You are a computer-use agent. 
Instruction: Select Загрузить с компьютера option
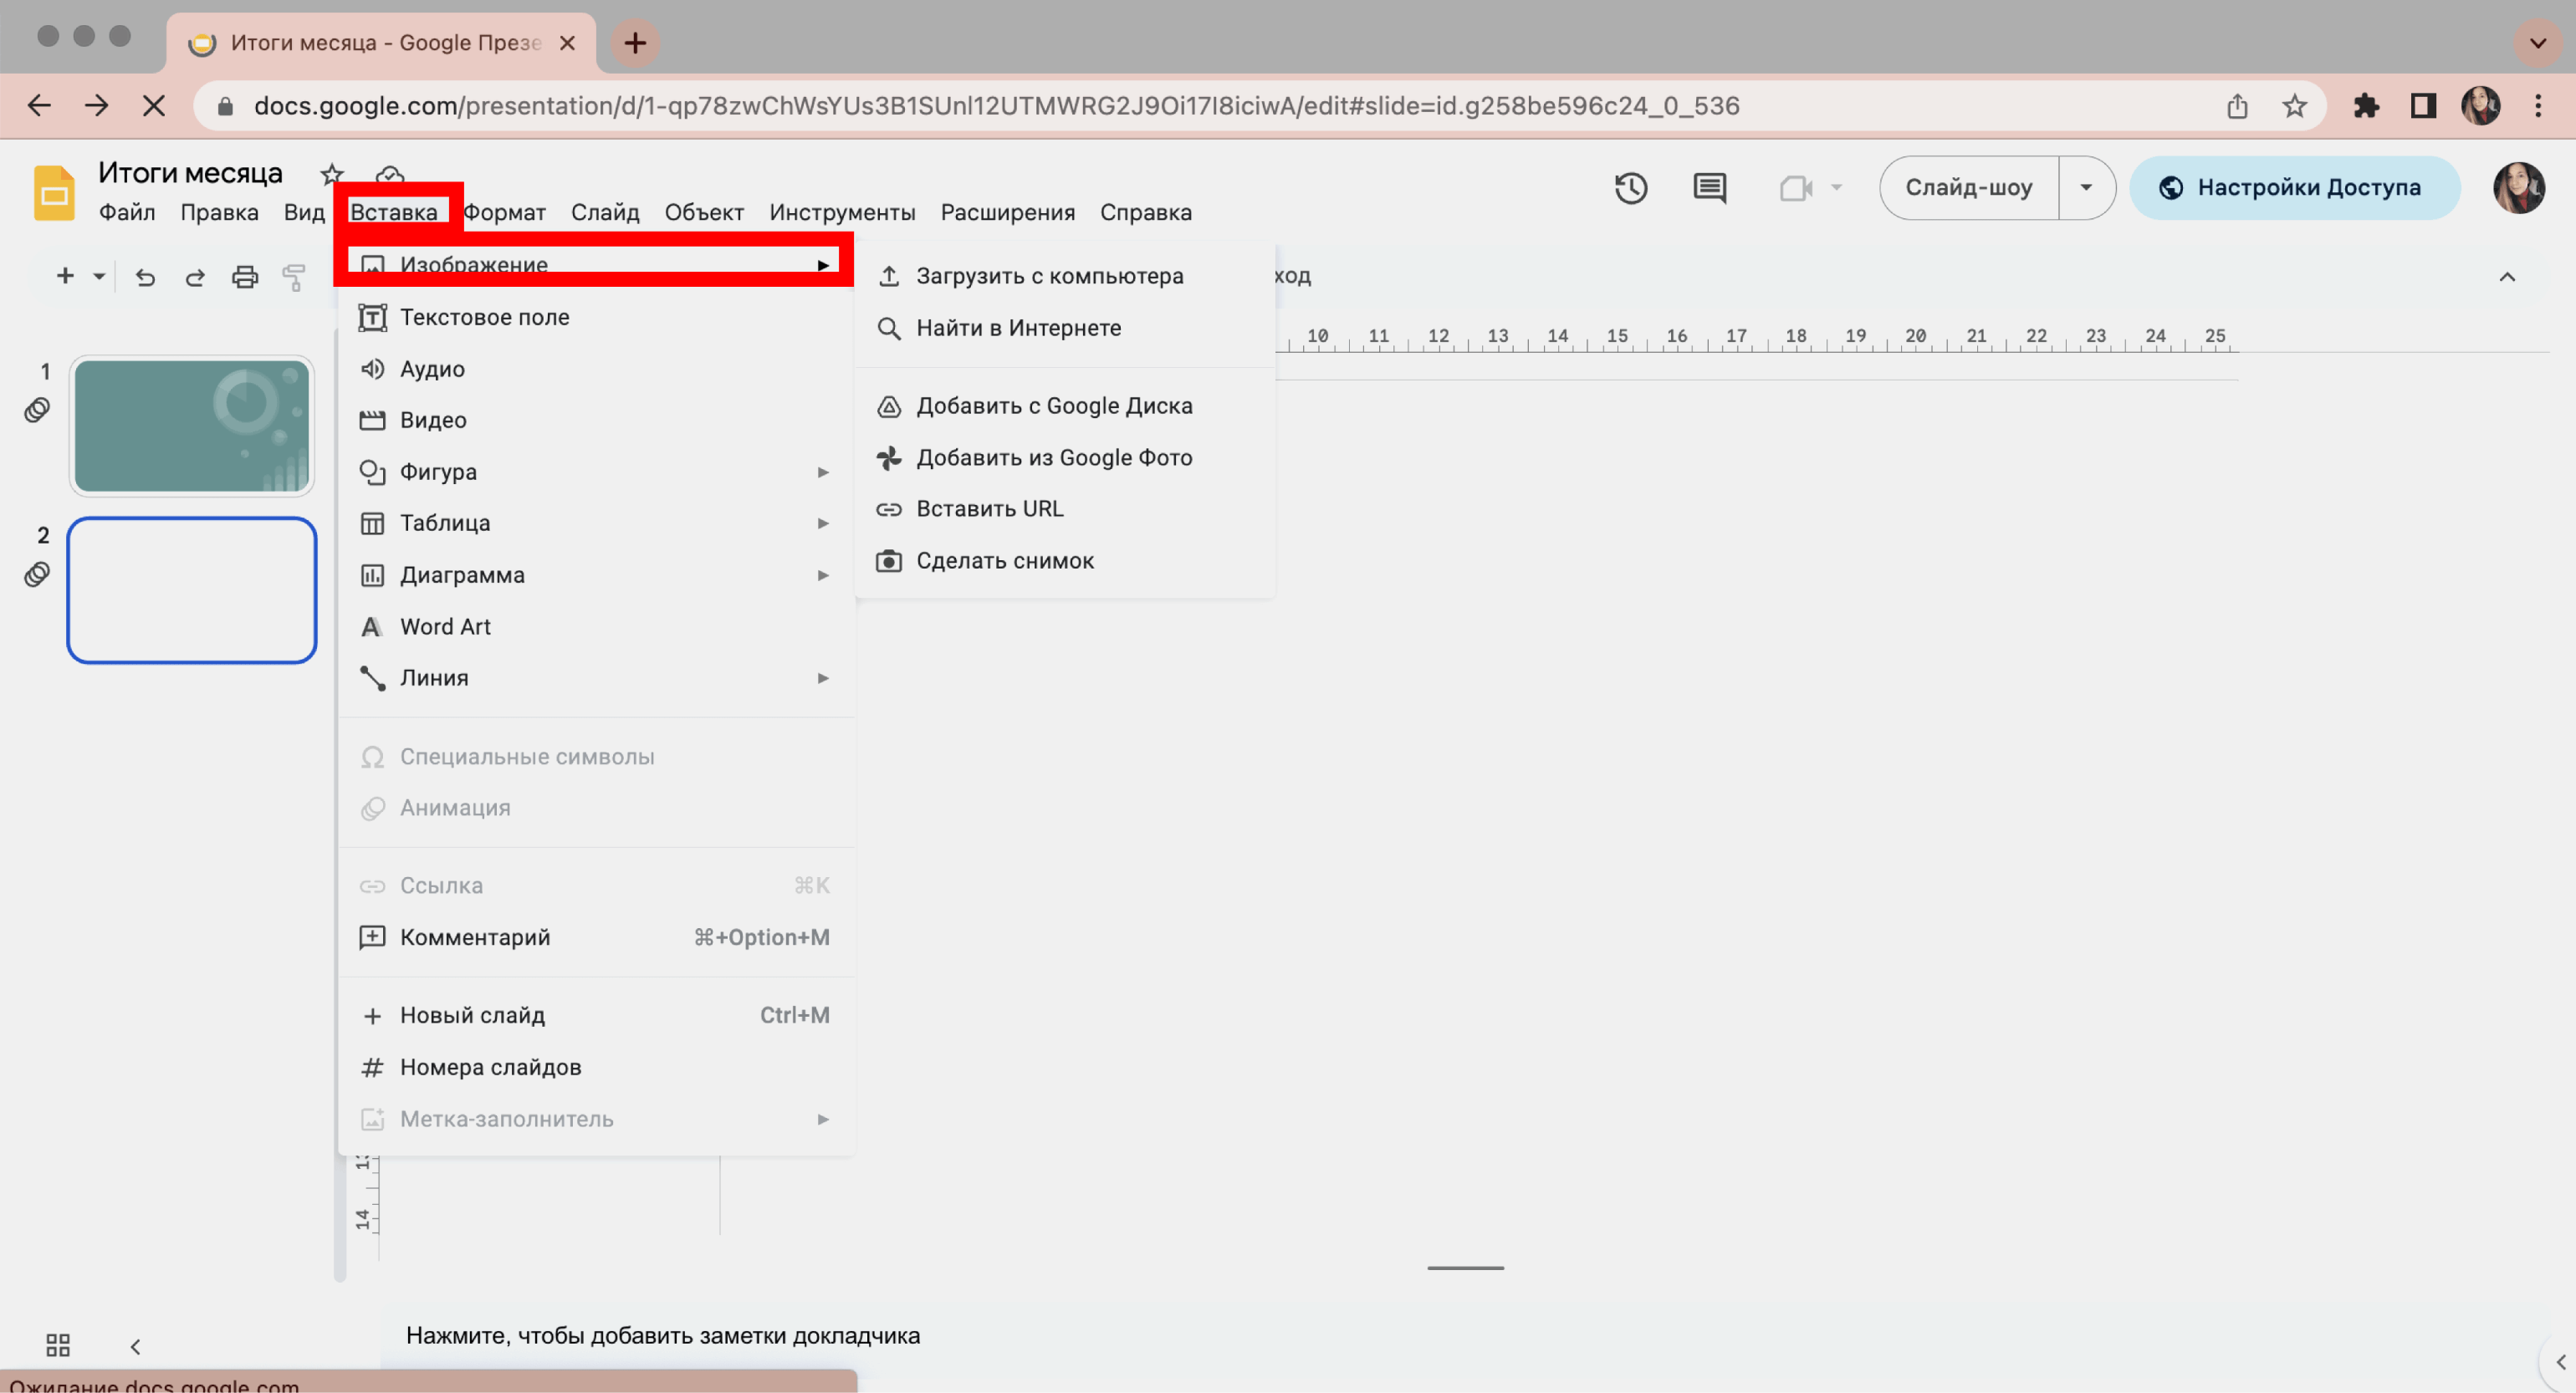click(x=1048, y=274)
